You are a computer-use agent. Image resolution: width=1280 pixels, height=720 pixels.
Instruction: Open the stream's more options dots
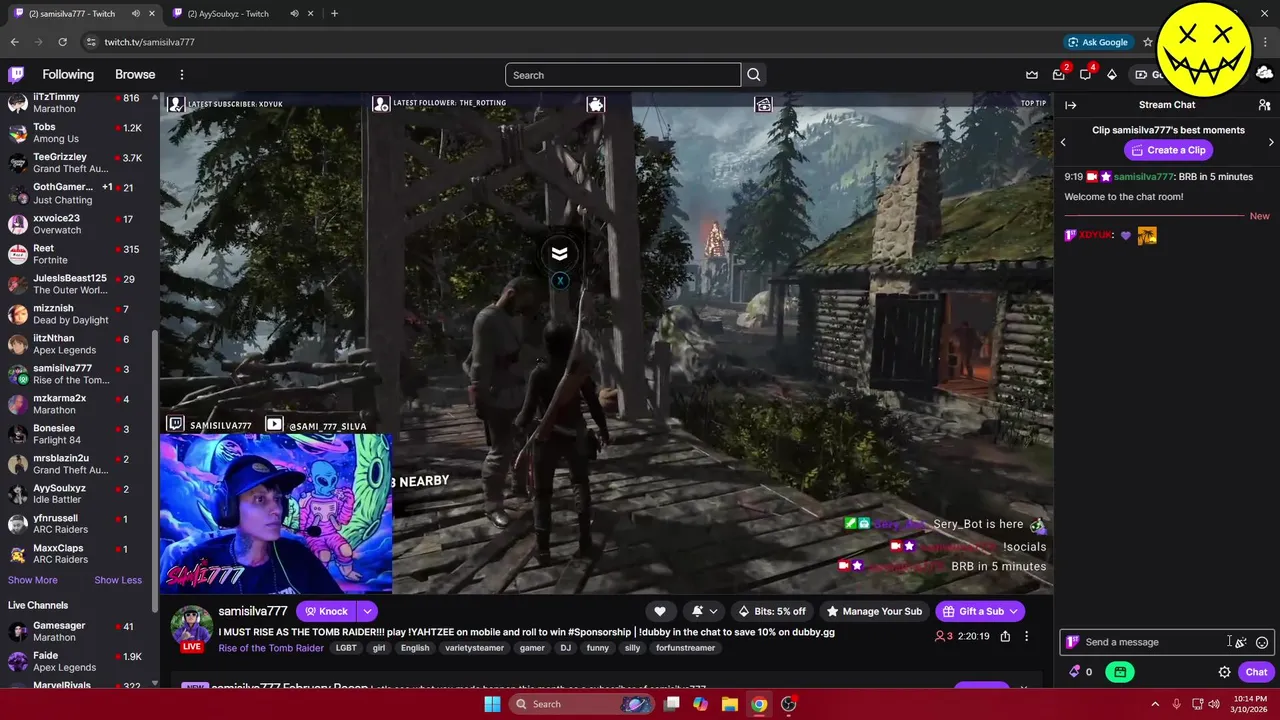click(x=1026, y=636)
